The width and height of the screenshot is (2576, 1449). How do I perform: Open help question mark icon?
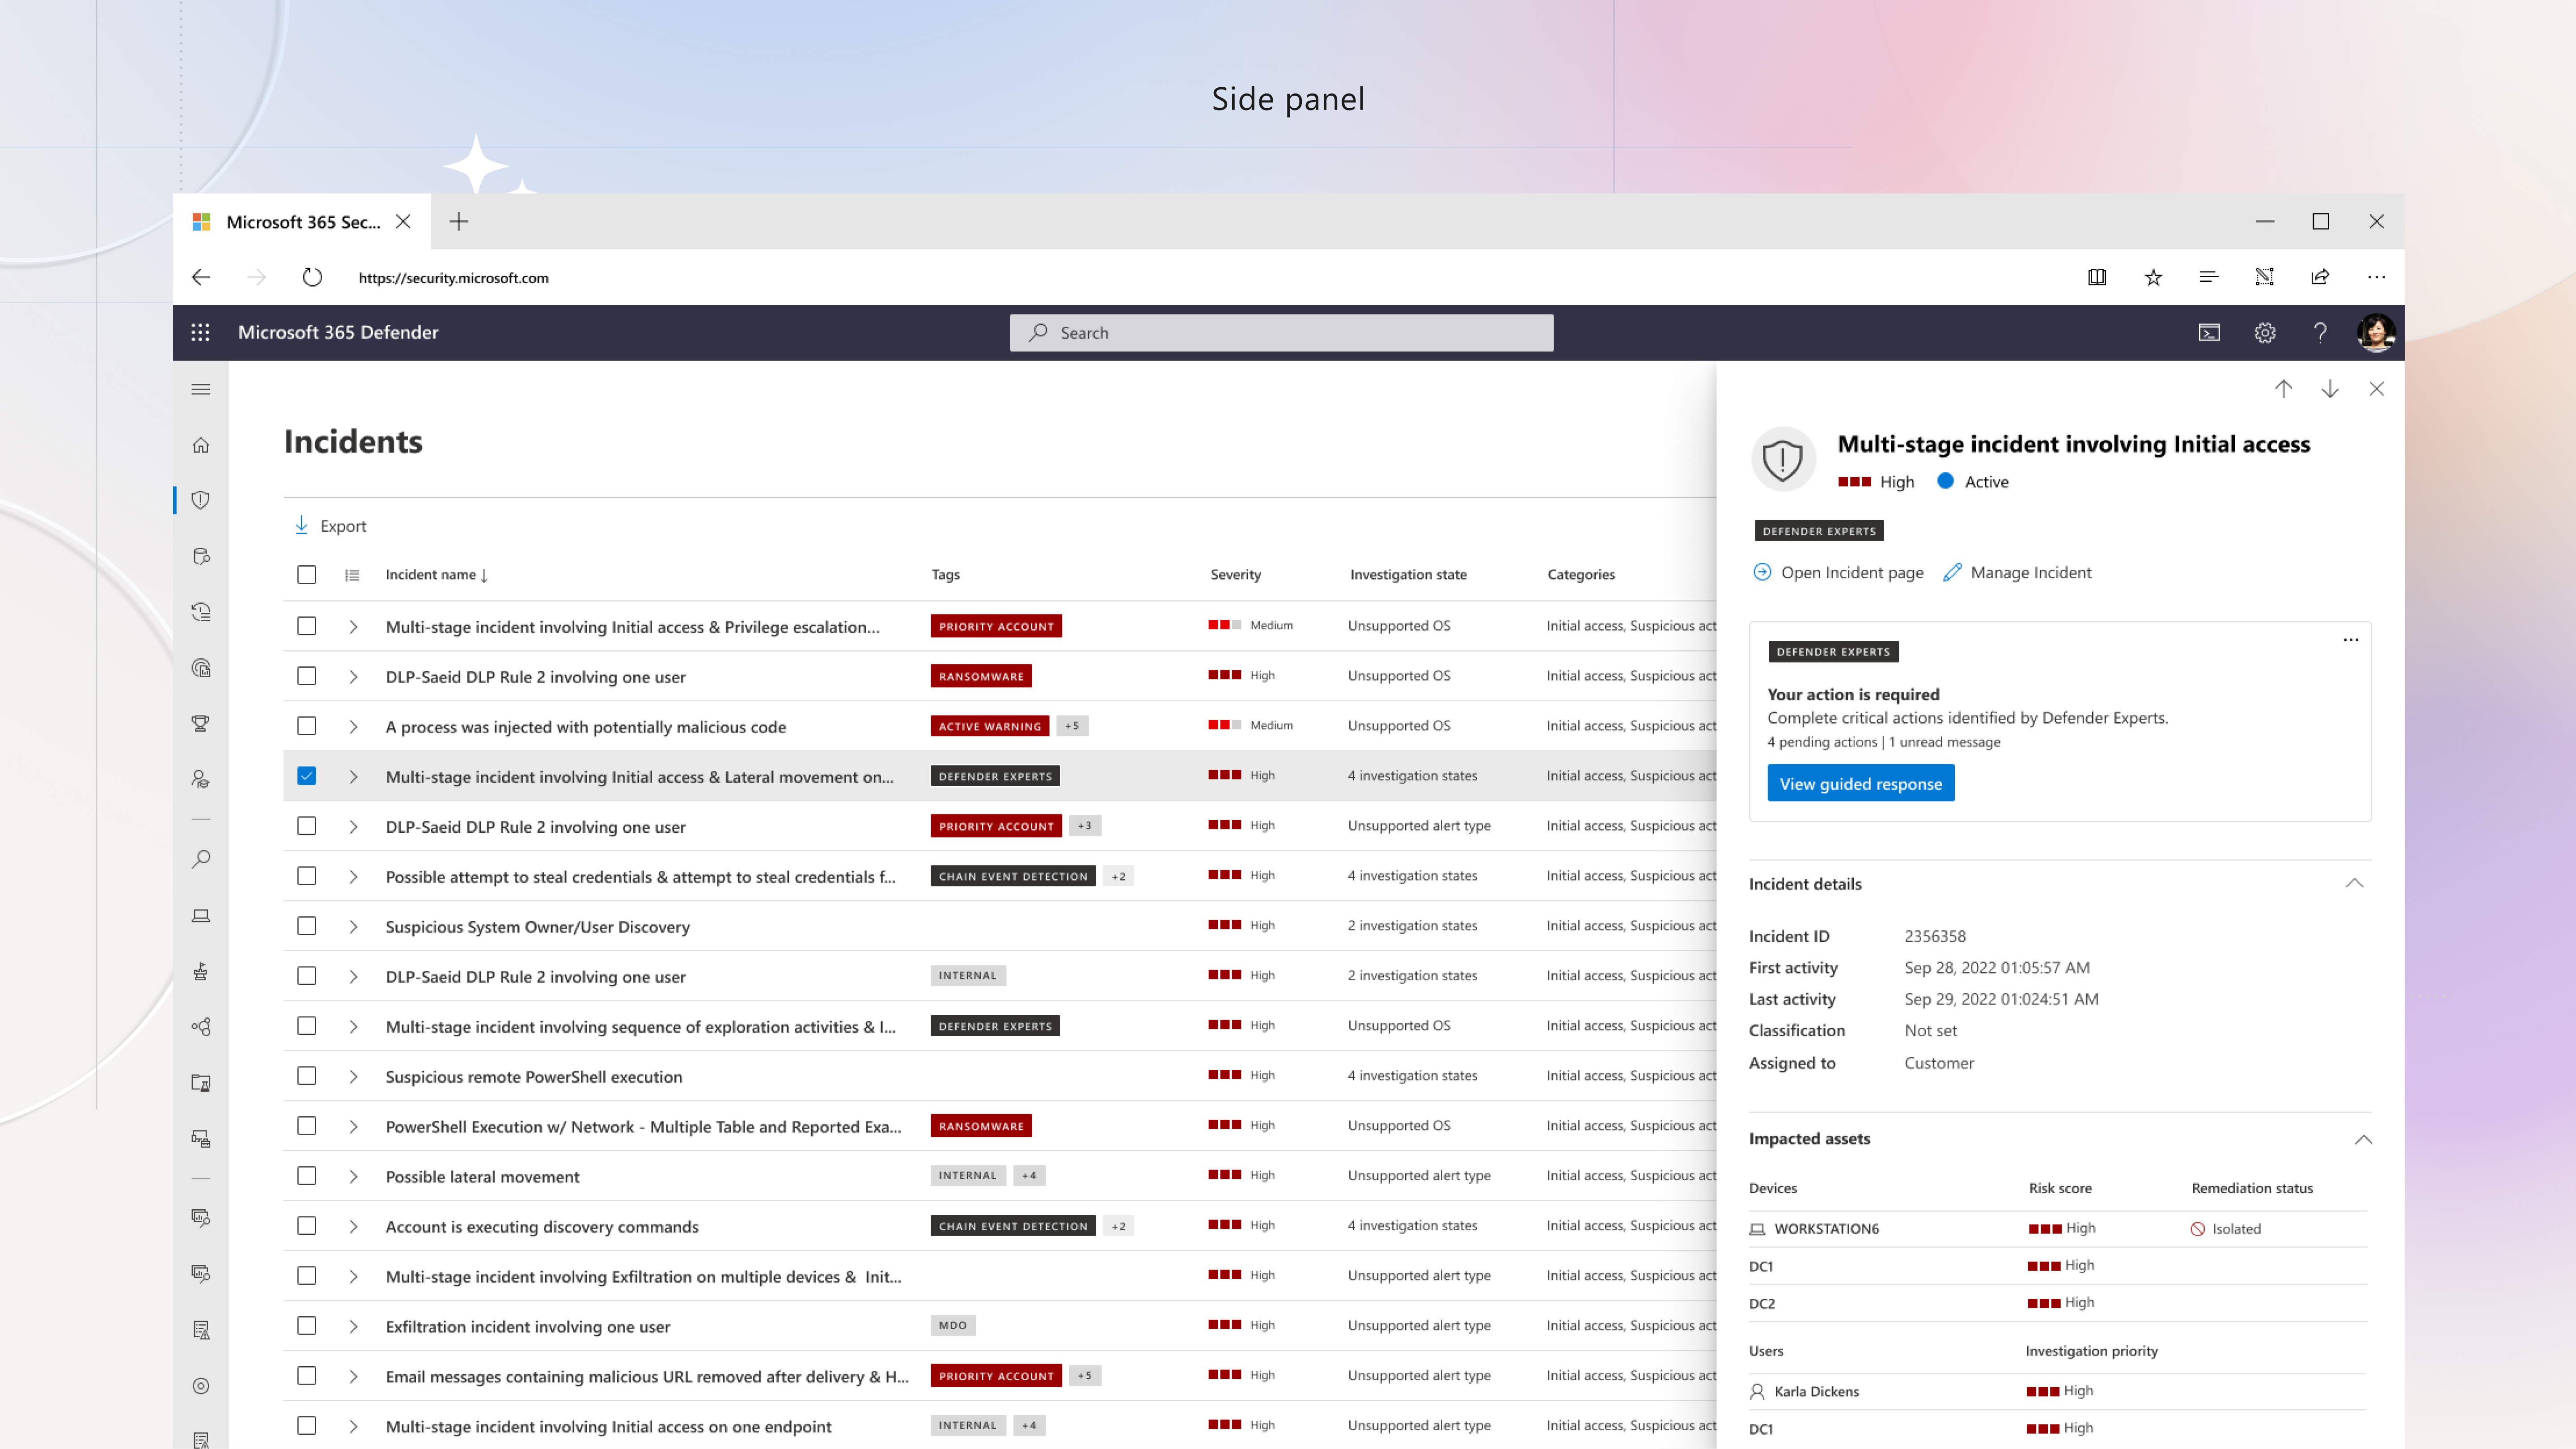[2320, 333]
